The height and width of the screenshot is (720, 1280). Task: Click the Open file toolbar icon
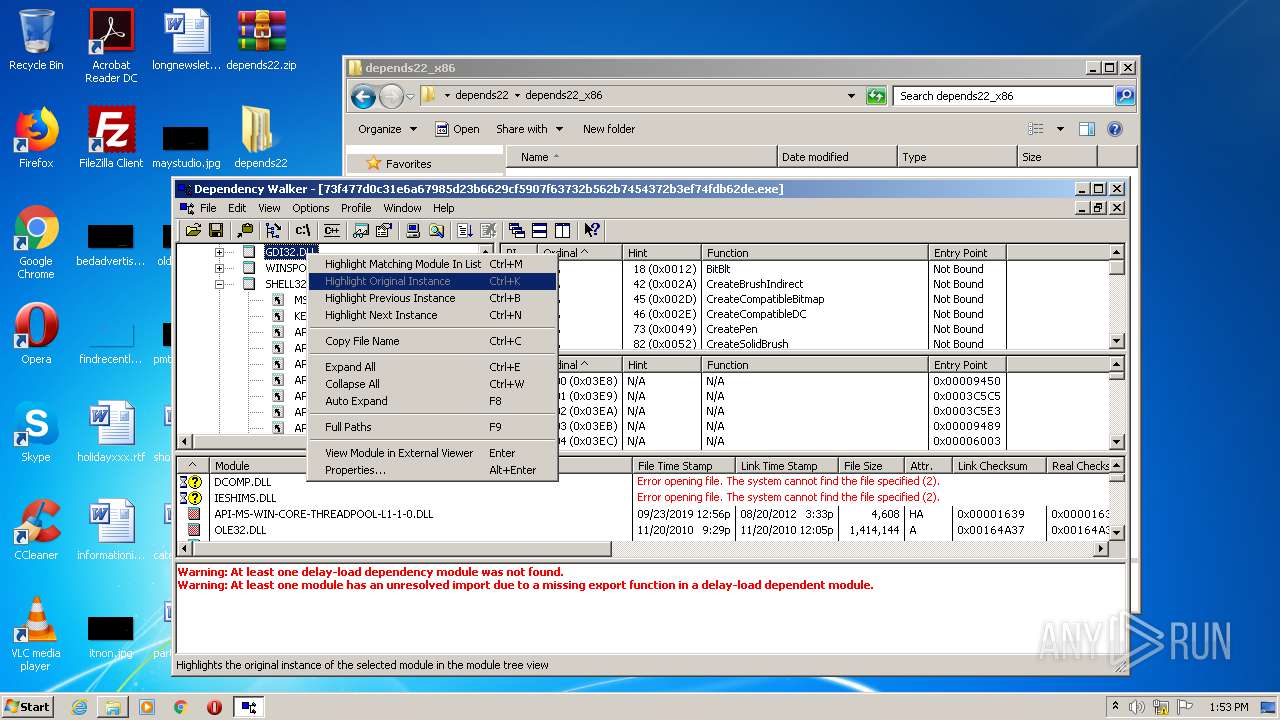tap(193, 230)
